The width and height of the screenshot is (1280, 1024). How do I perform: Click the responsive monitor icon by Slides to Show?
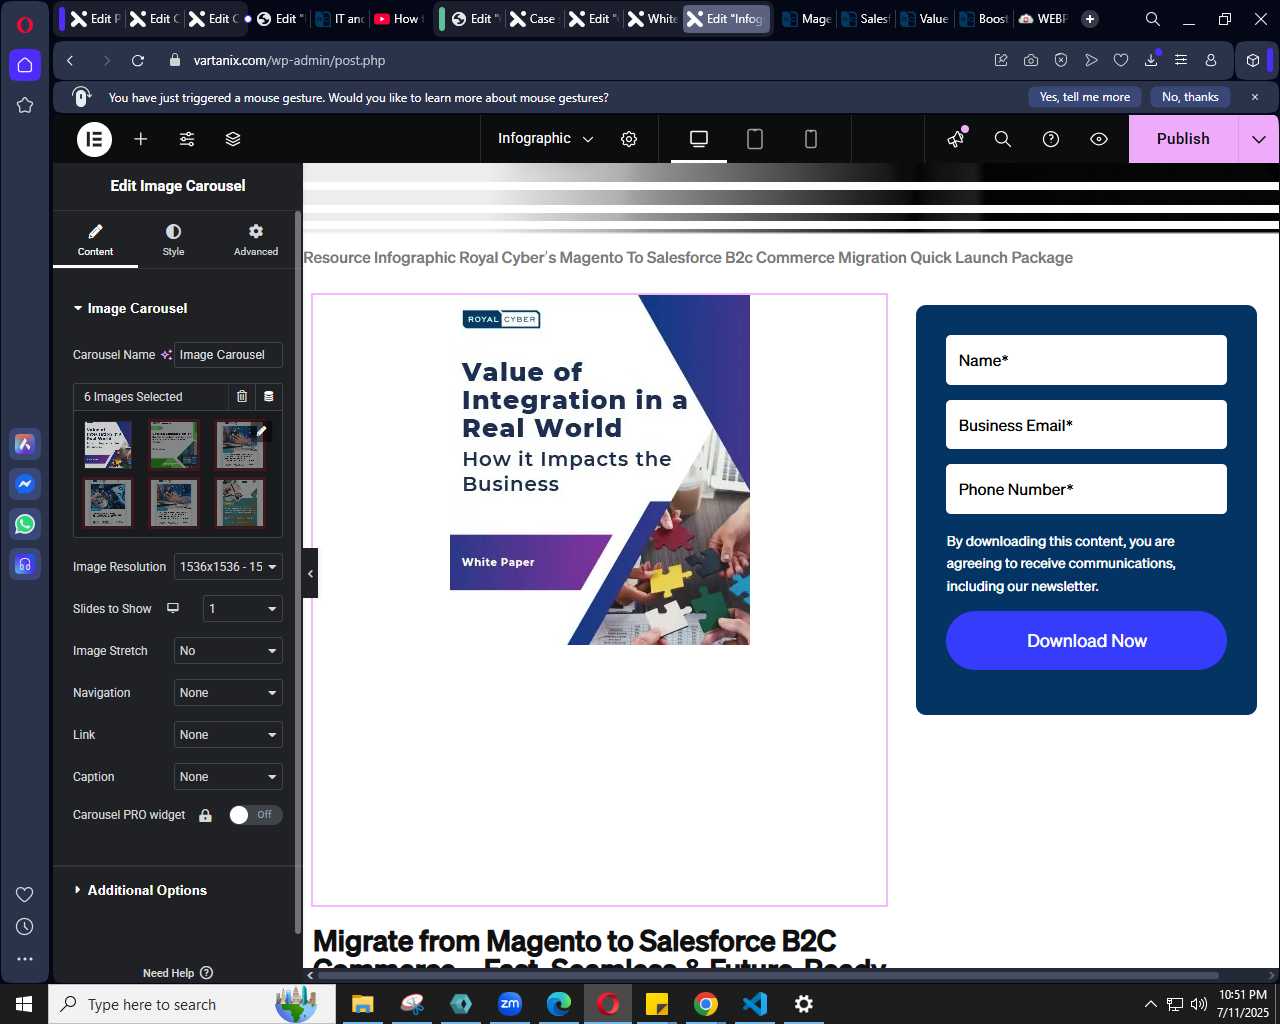[173, 608]
